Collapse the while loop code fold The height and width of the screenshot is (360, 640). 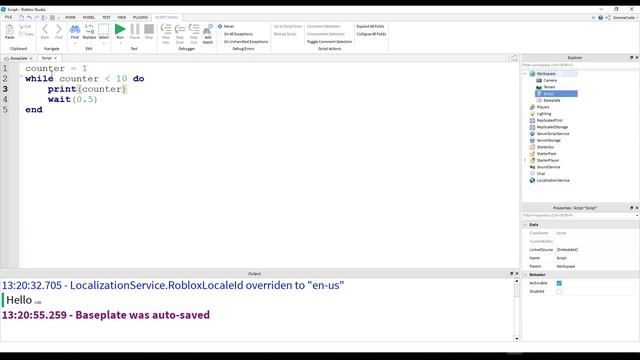(21, 77)
